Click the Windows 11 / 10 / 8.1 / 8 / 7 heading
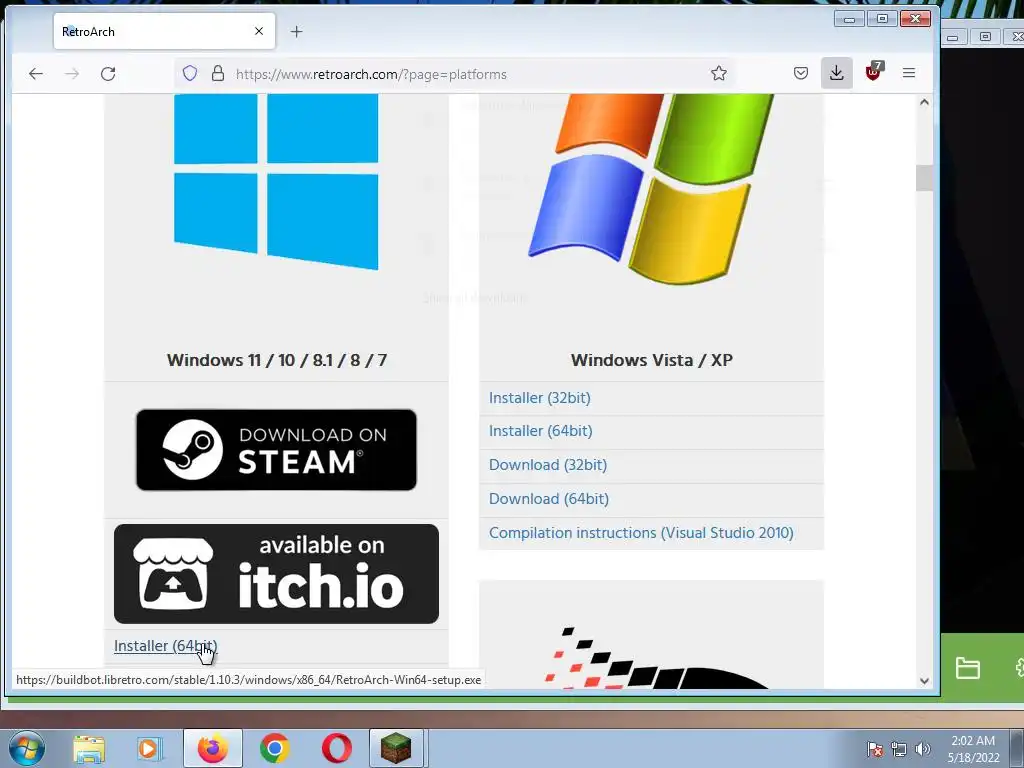Screen dimensions: 1024x768 click(x=276, y=360)
